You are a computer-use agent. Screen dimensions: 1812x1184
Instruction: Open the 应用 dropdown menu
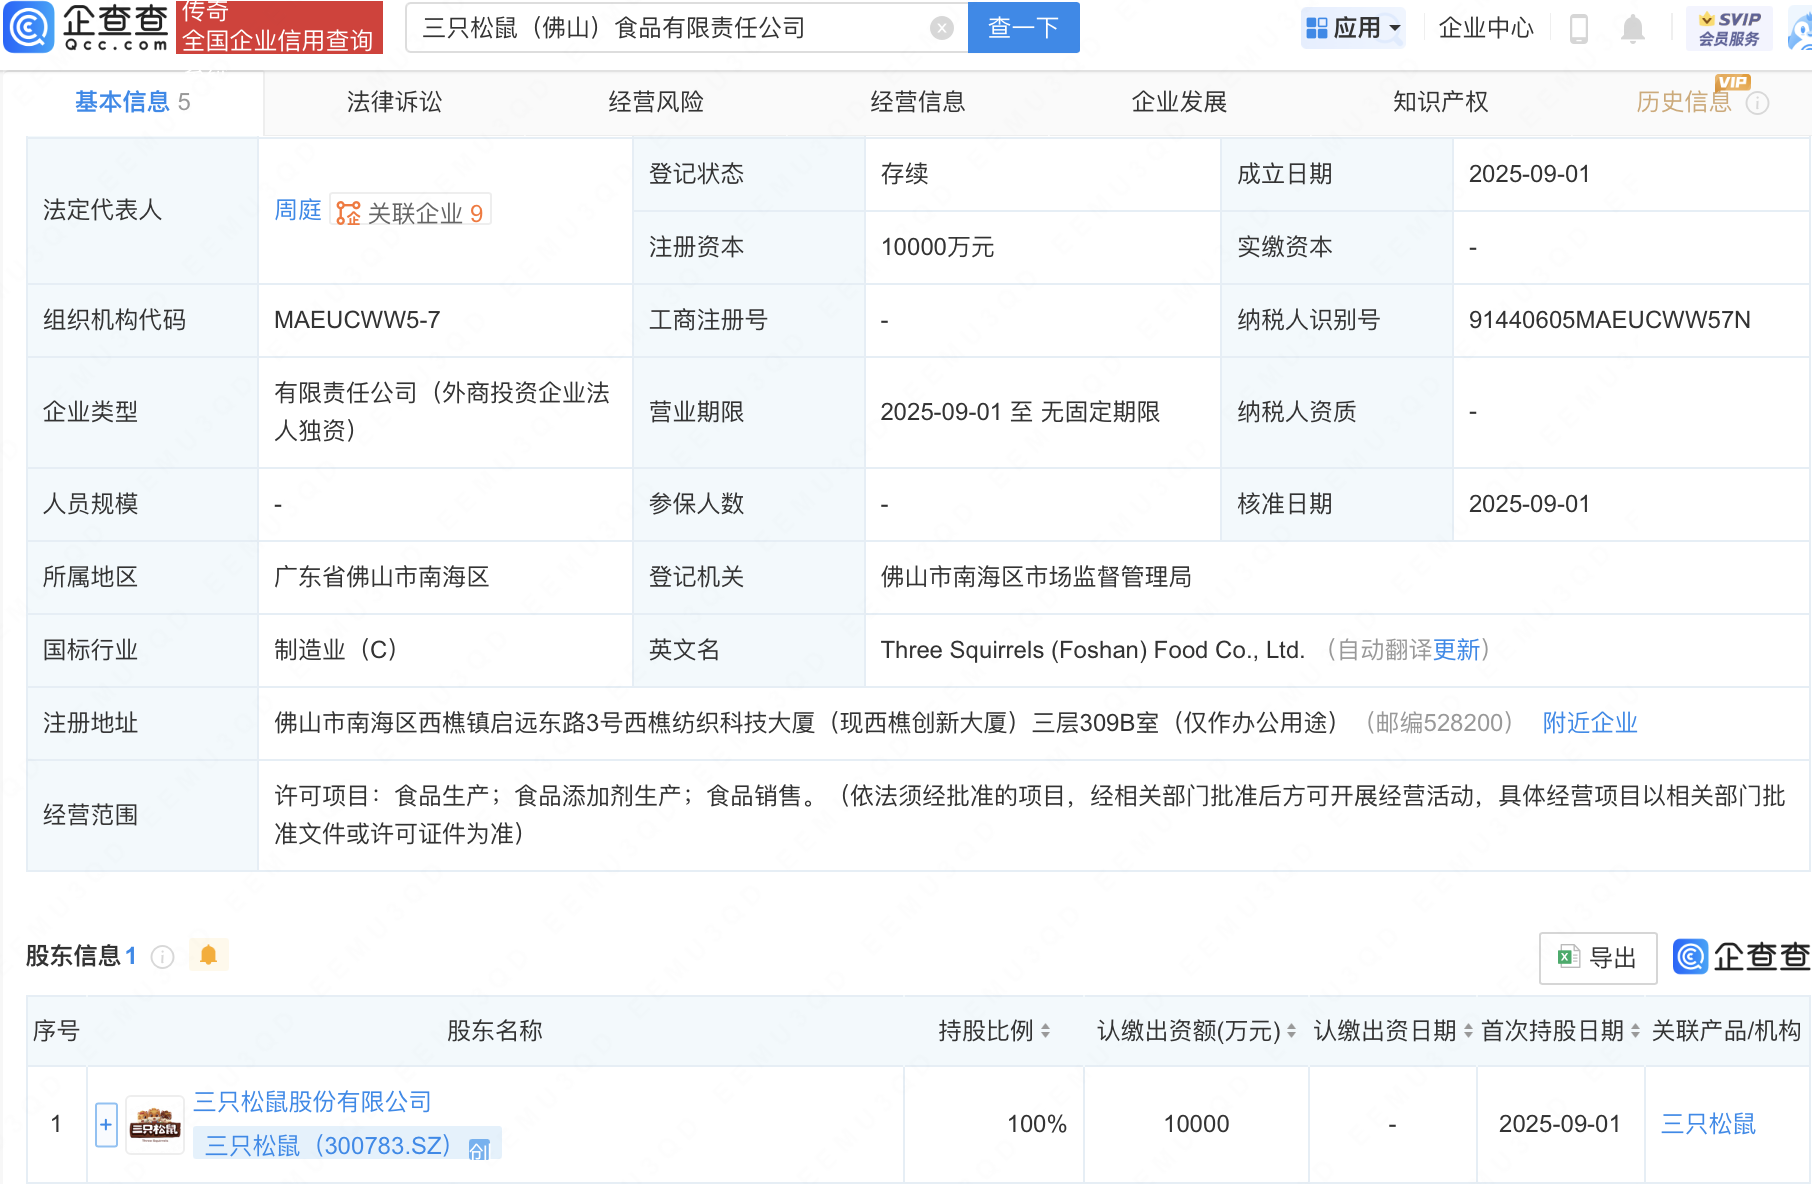point(1354,28)
